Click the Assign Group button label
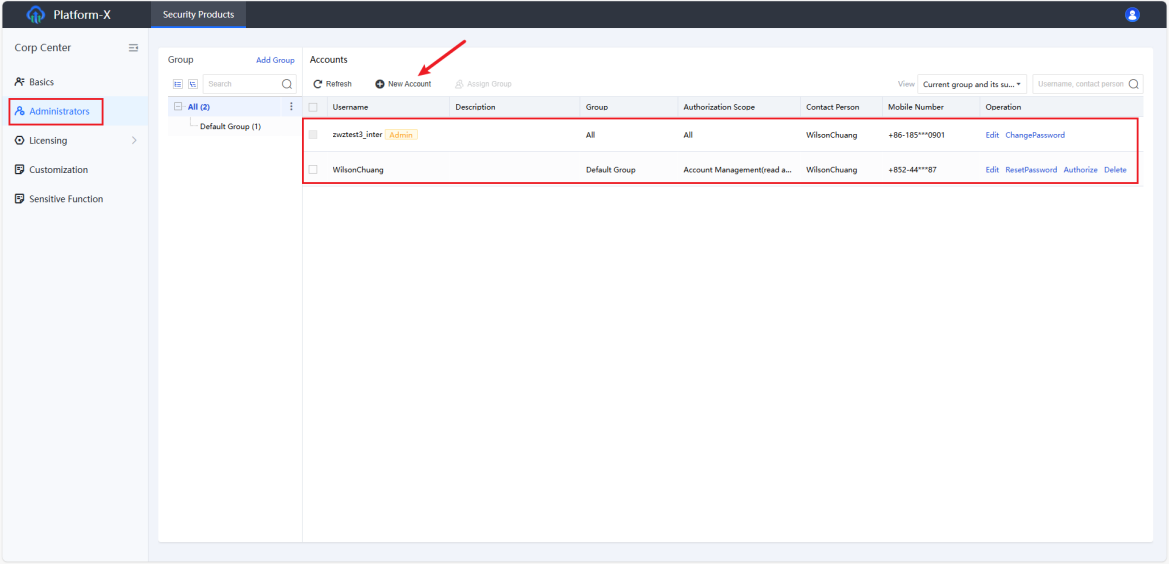This screenshot has height=564, width=1169. tap(489, 84)
